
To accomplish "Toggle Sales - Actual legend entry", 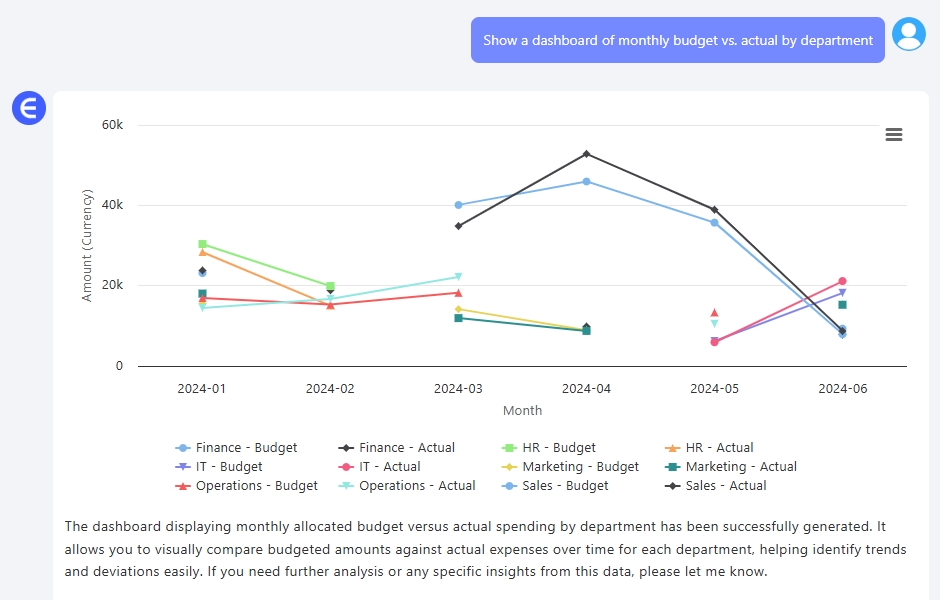I will click(716, 486).
